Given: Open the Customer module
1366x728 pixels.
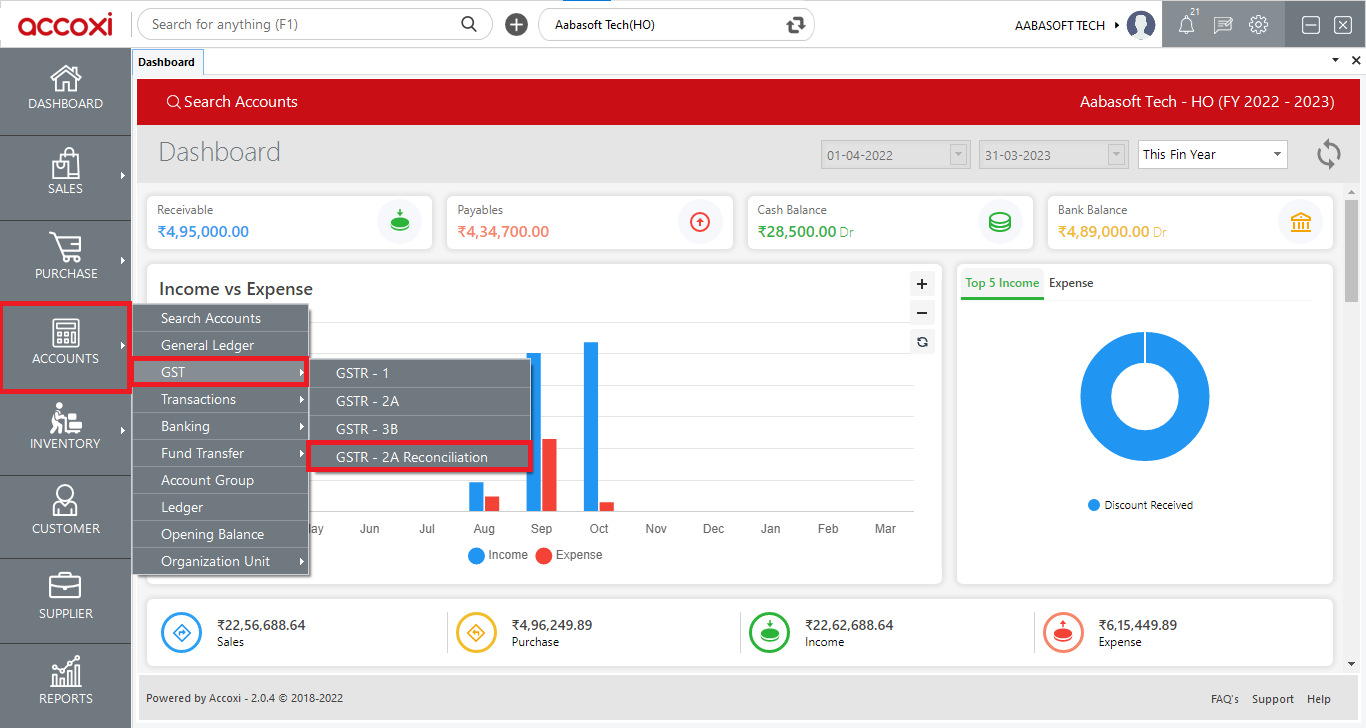Looking at the screenshot, I should click(65, 513).
